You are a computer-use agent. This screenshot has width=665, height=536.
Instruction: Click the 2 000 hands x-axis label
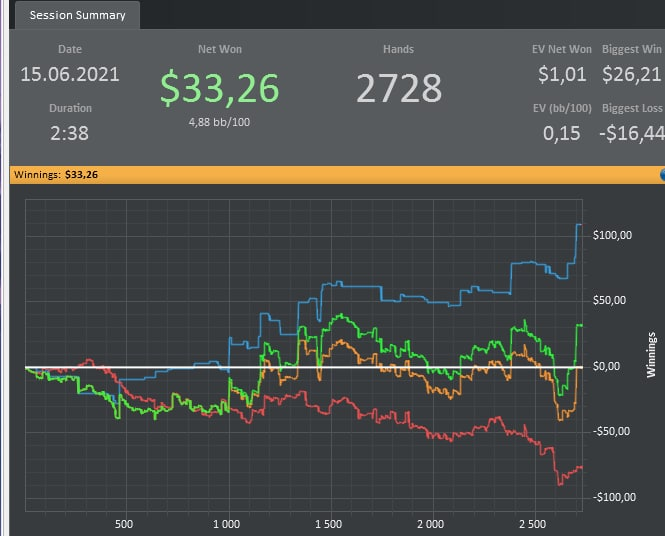click(430, 524)
